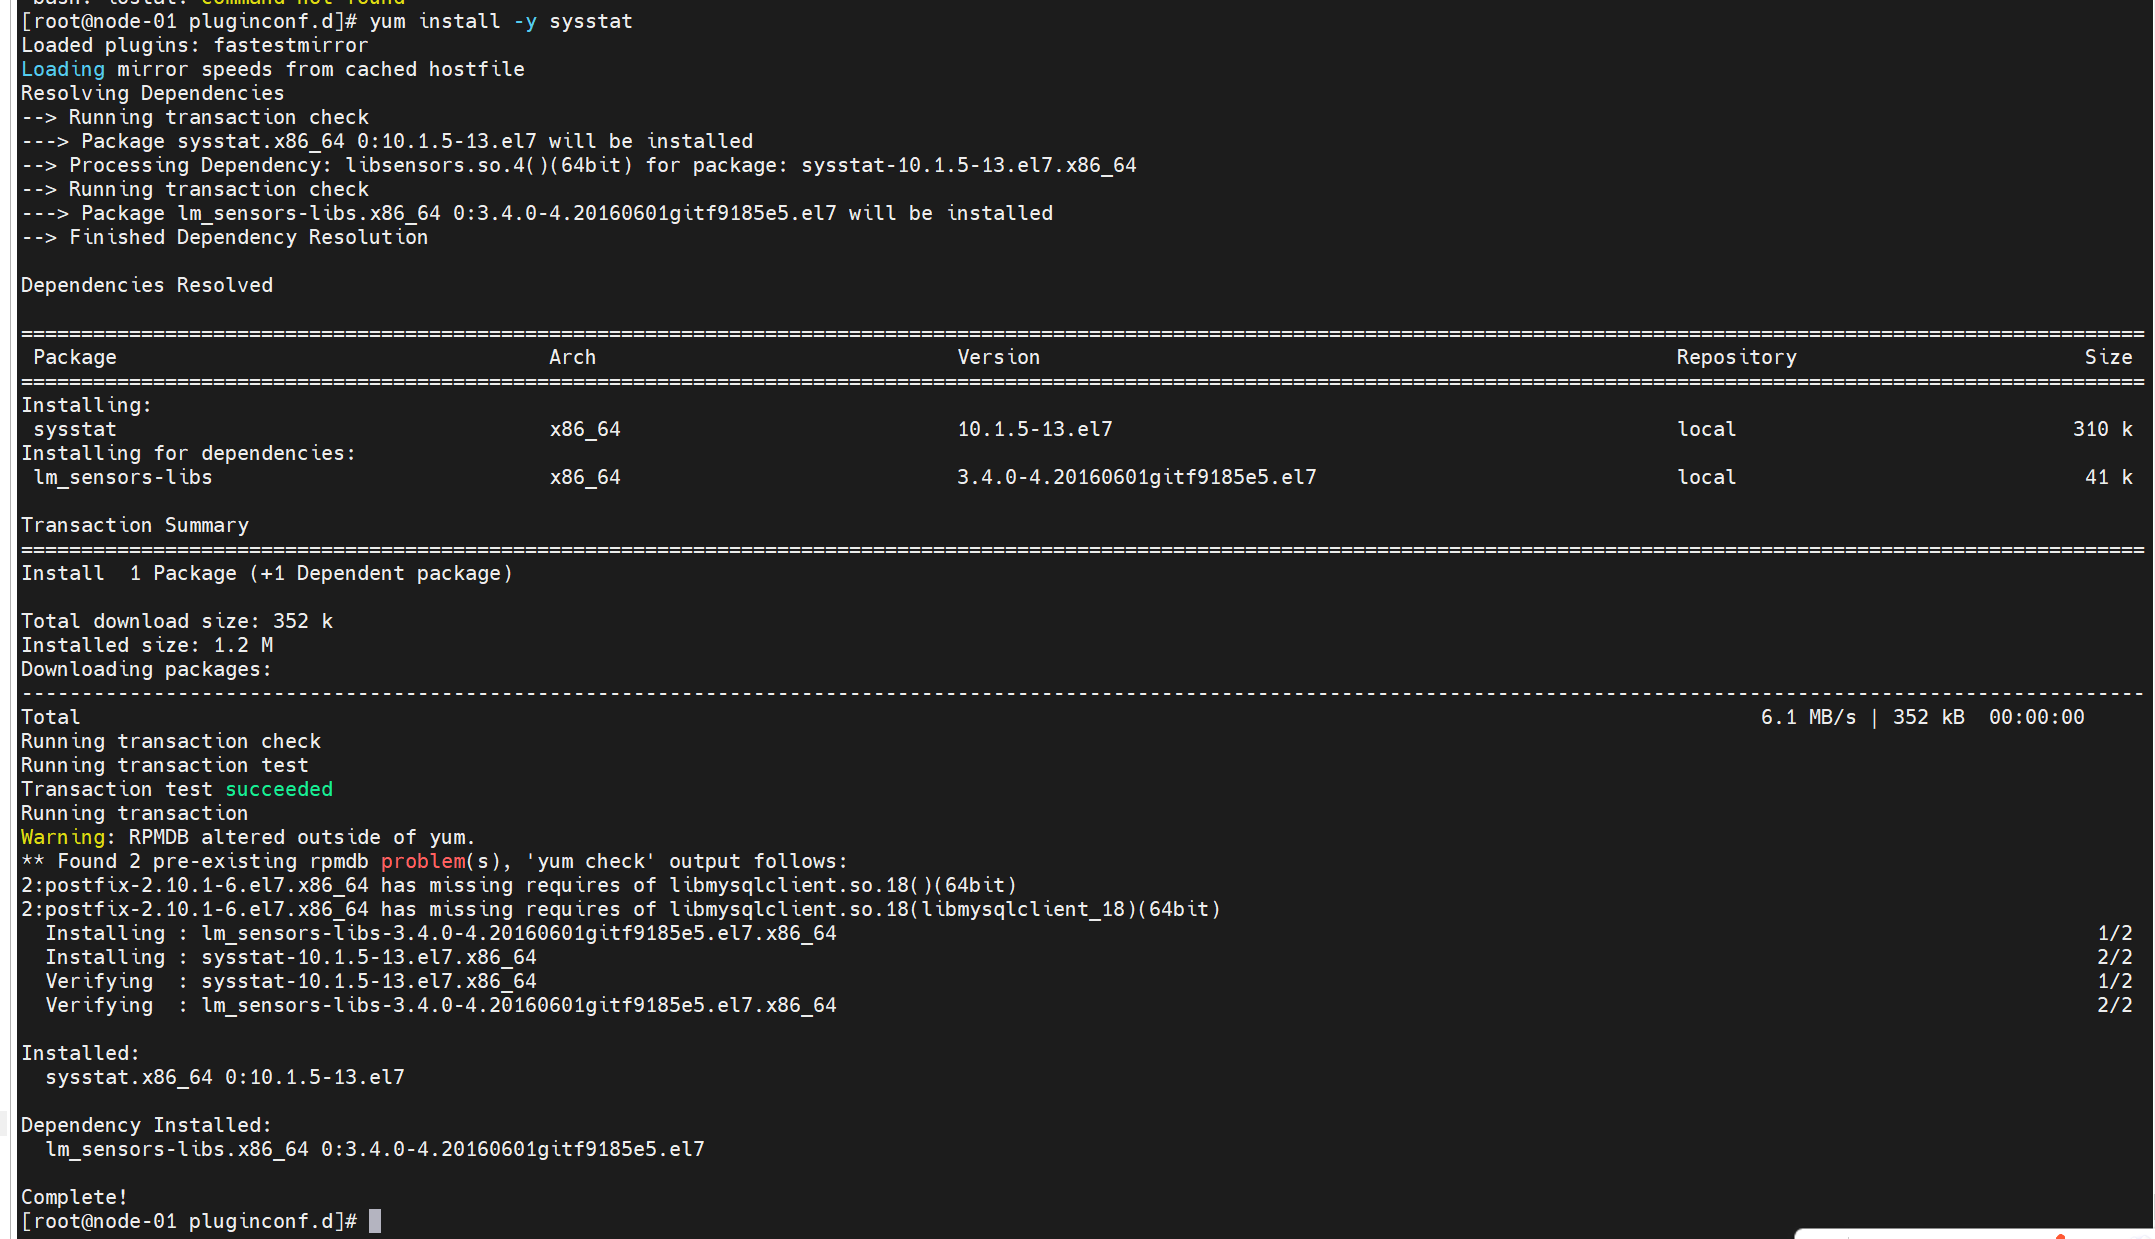Screen dimensions: 2155x1239
Task: Click the cyan 'Loading' word
Action: [63, 69]
